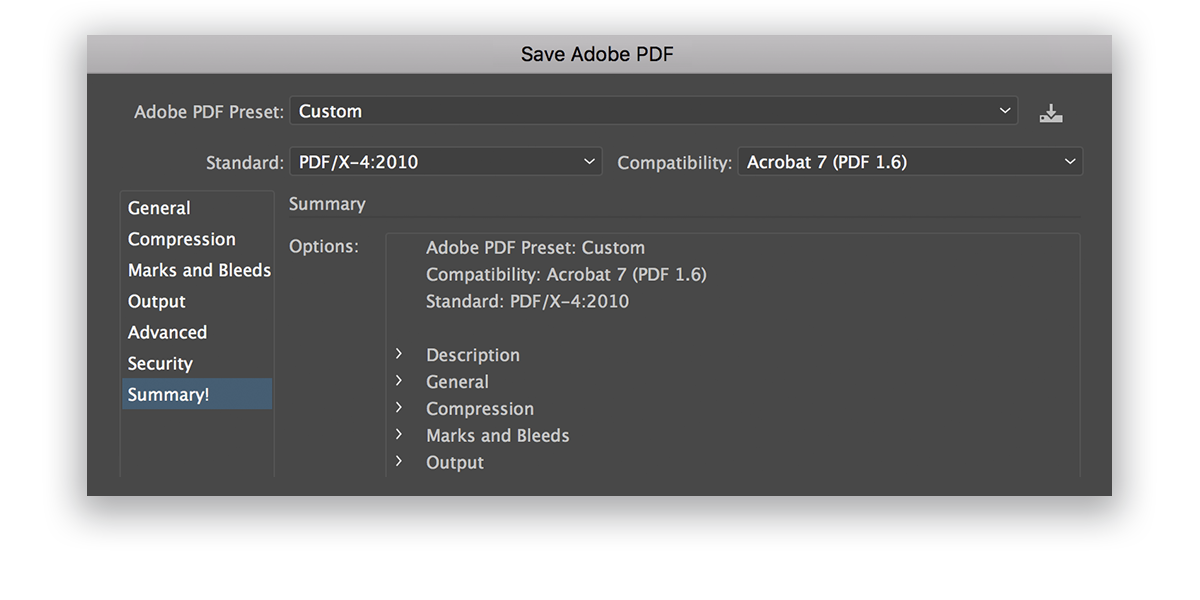Click the Summary panel heading
The height and width of the screenshot is (600, 1200).
[327, 204]
